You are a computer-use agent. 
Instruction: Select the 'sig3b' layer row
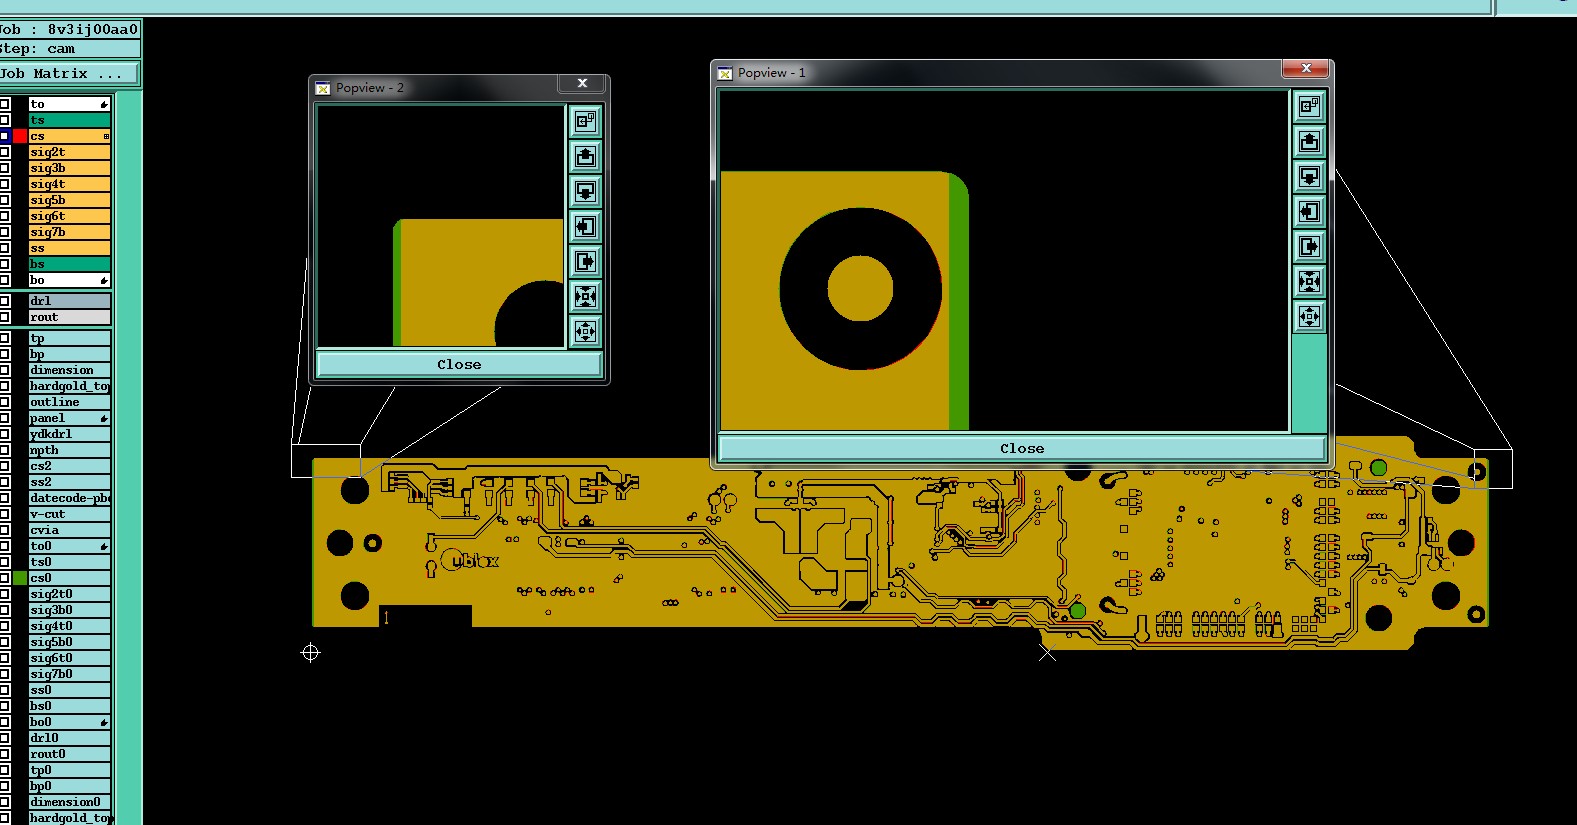click(x=69, y=168)
